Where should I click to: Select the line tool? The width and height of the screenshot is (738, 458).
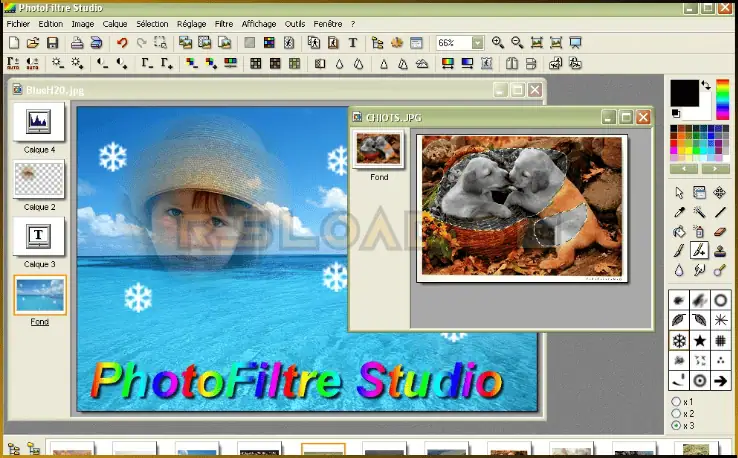[720, 212]
